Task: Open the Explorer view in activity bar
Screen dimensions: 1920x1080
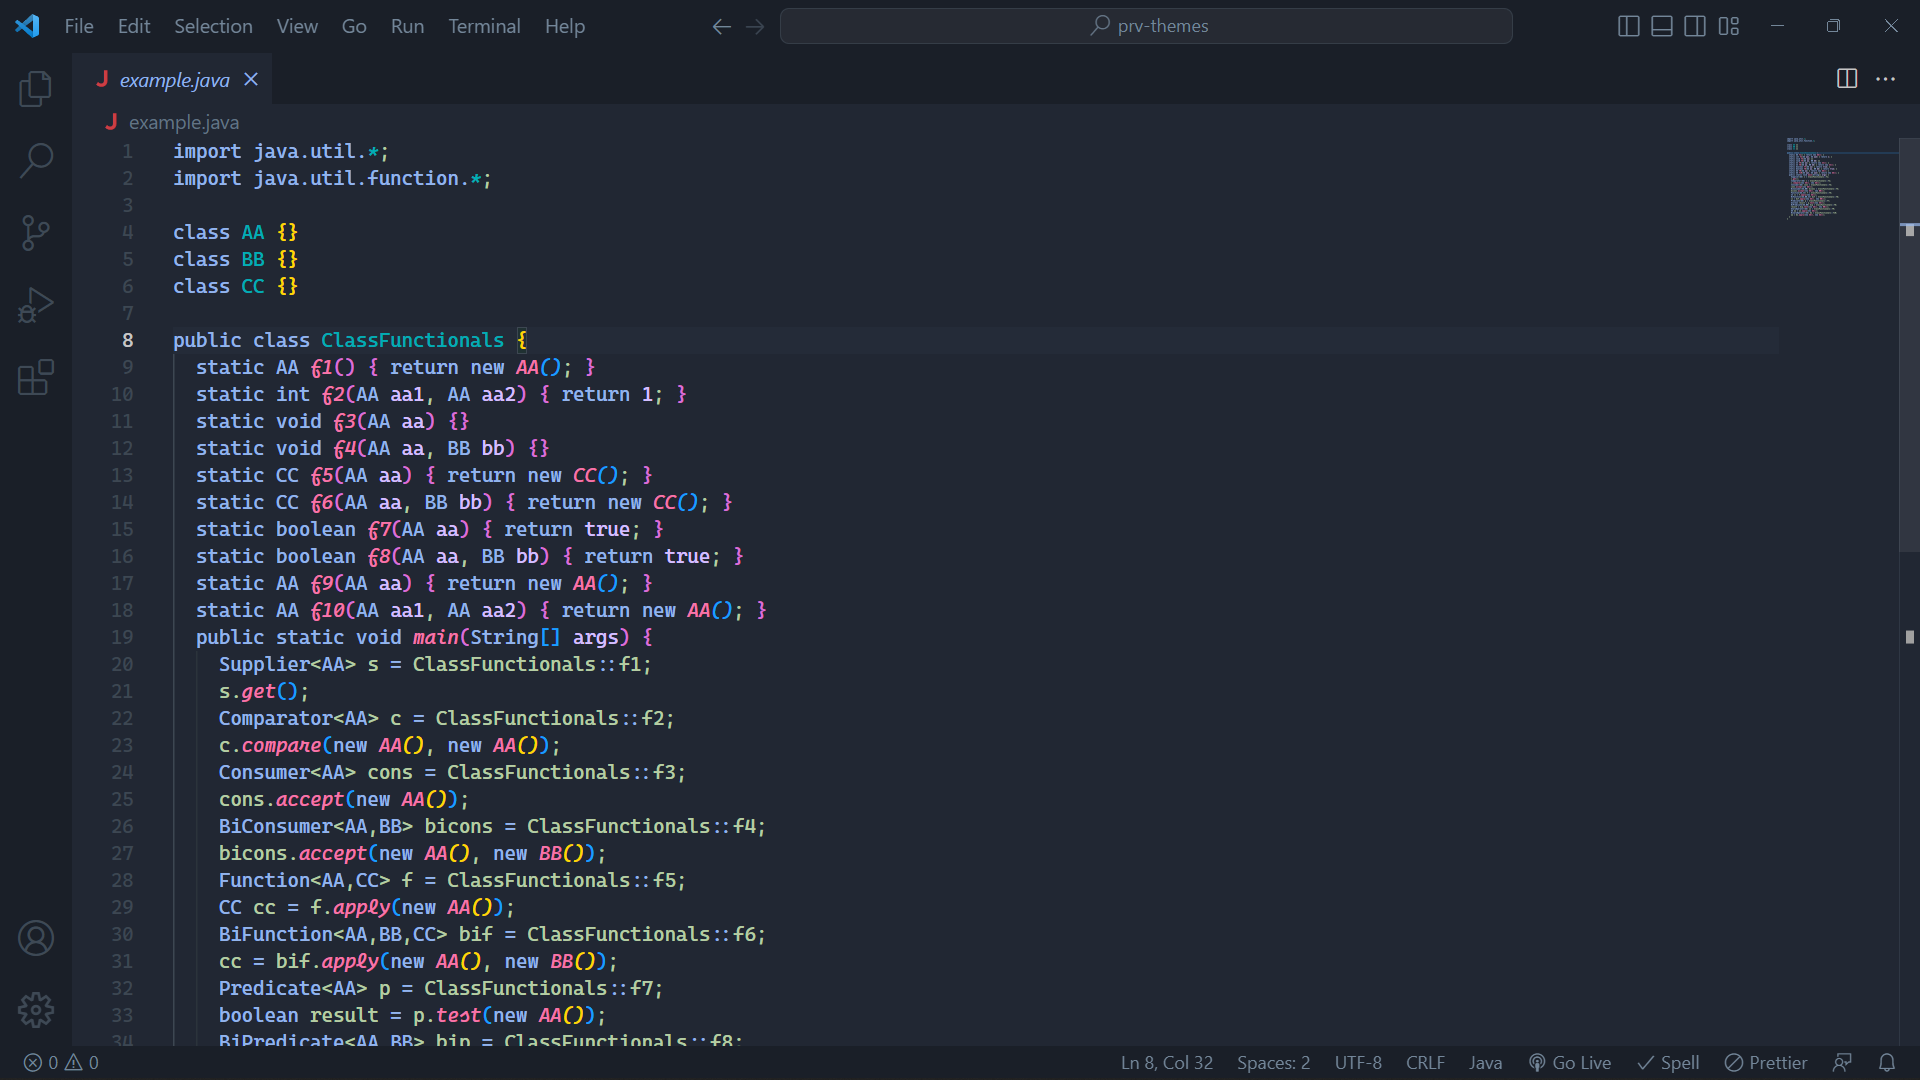Action: [36, 89]
